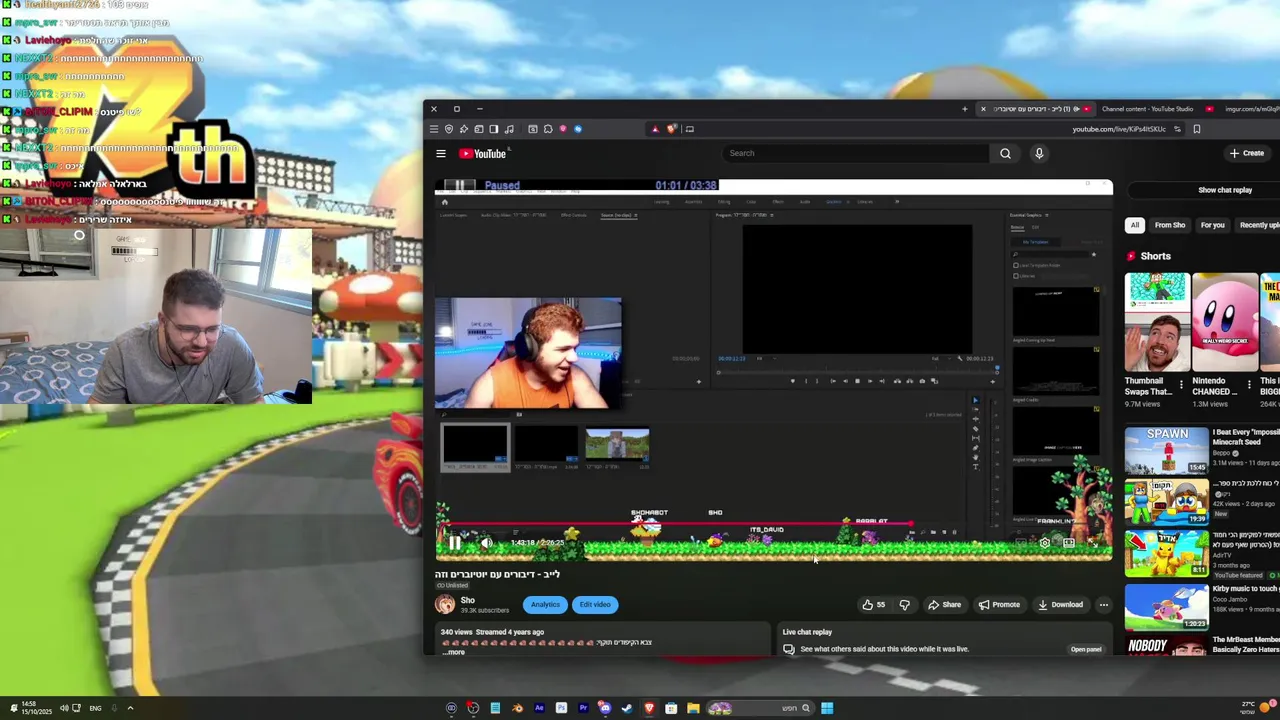The image size is (1280, 720).
Task: Open Windows Start button
Action: click(827, 708)
